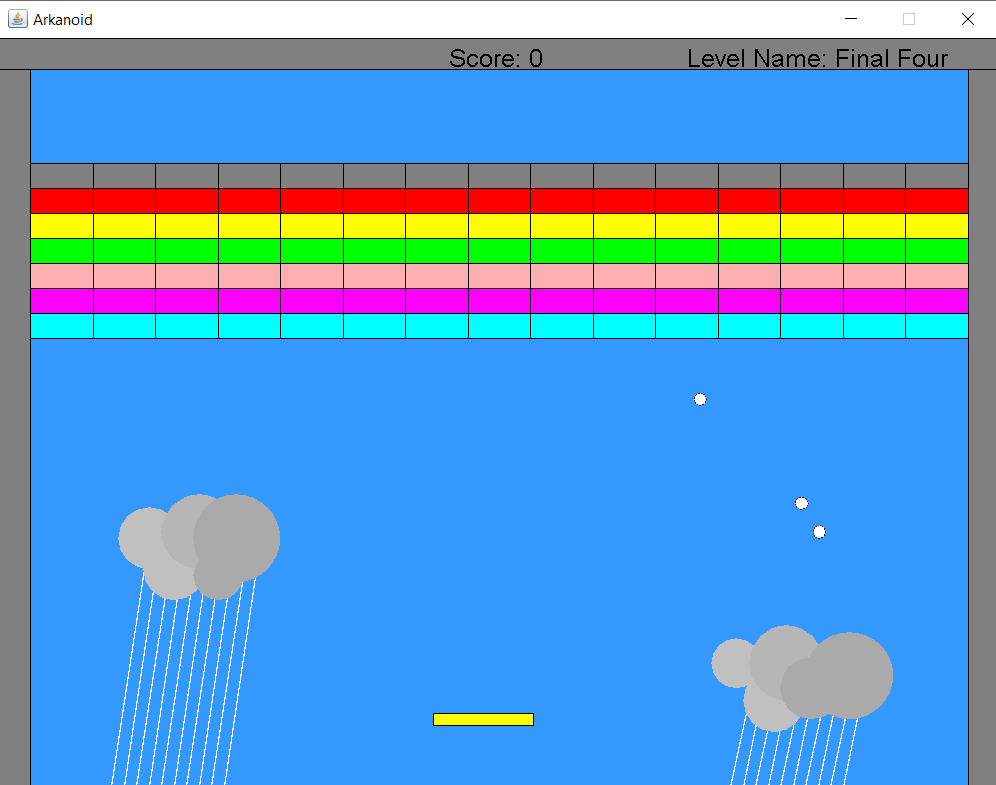Click the Score: 0 label

click(x=496, y=59)
